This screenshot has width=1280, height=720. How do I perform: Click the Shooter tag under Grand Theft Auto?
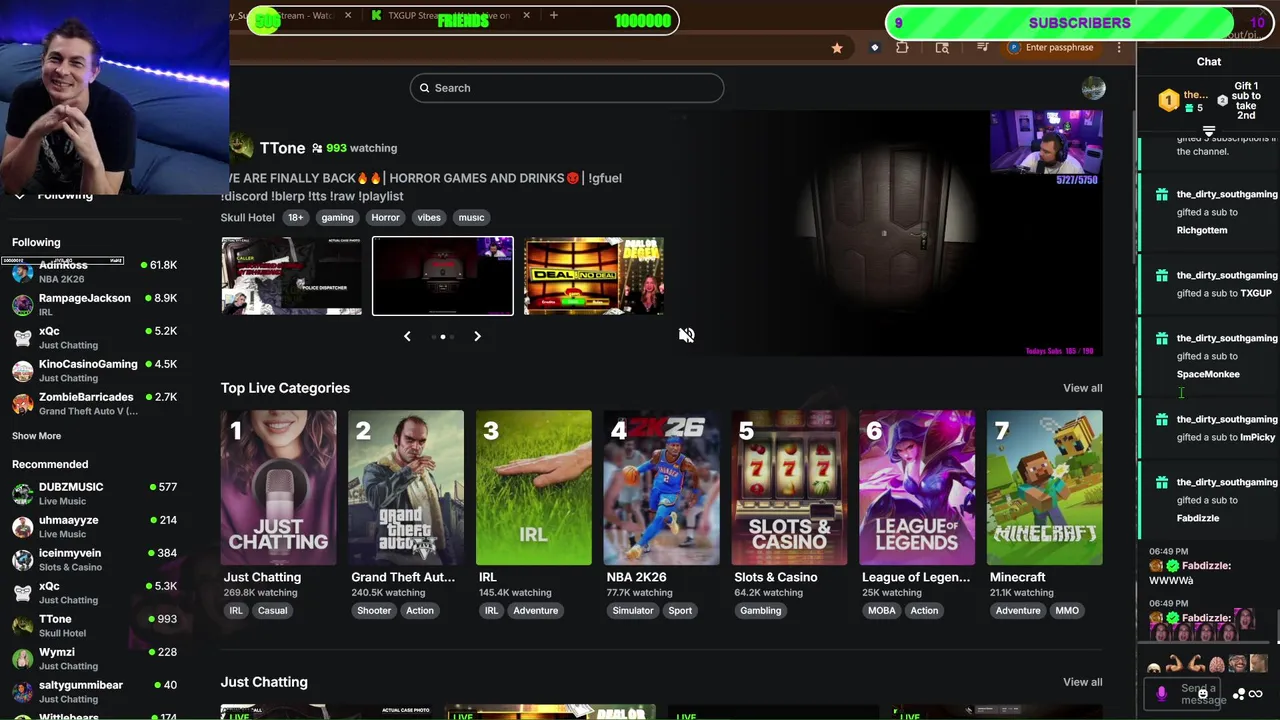click(374, 611)
